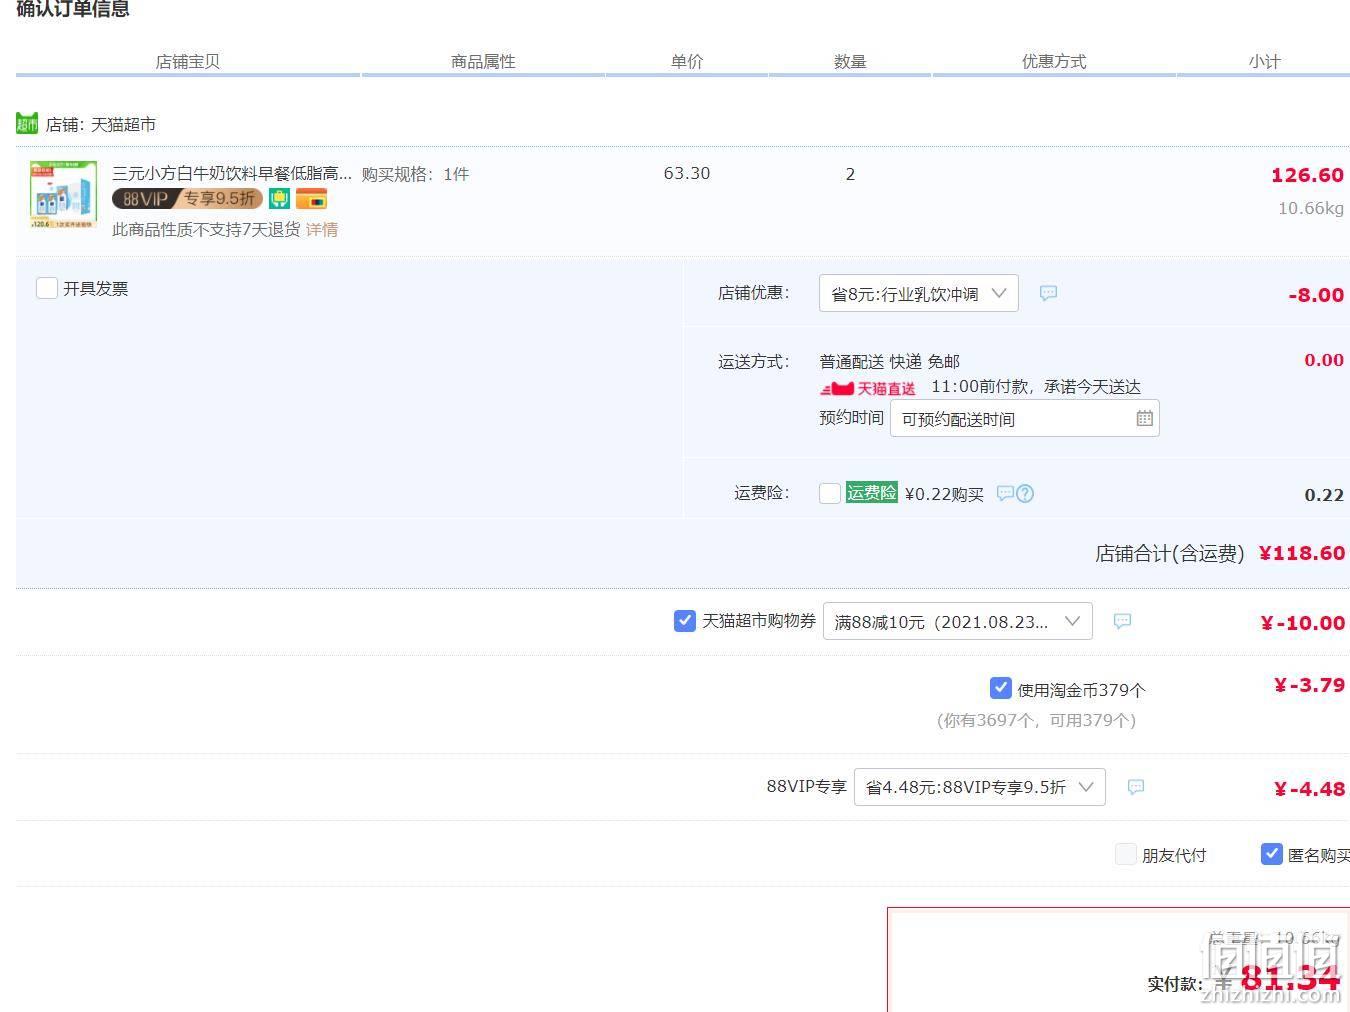Uncheck the 匿名购买 checkbox
This screenshot has width=1350, height=1012.
pos(1272,854)
